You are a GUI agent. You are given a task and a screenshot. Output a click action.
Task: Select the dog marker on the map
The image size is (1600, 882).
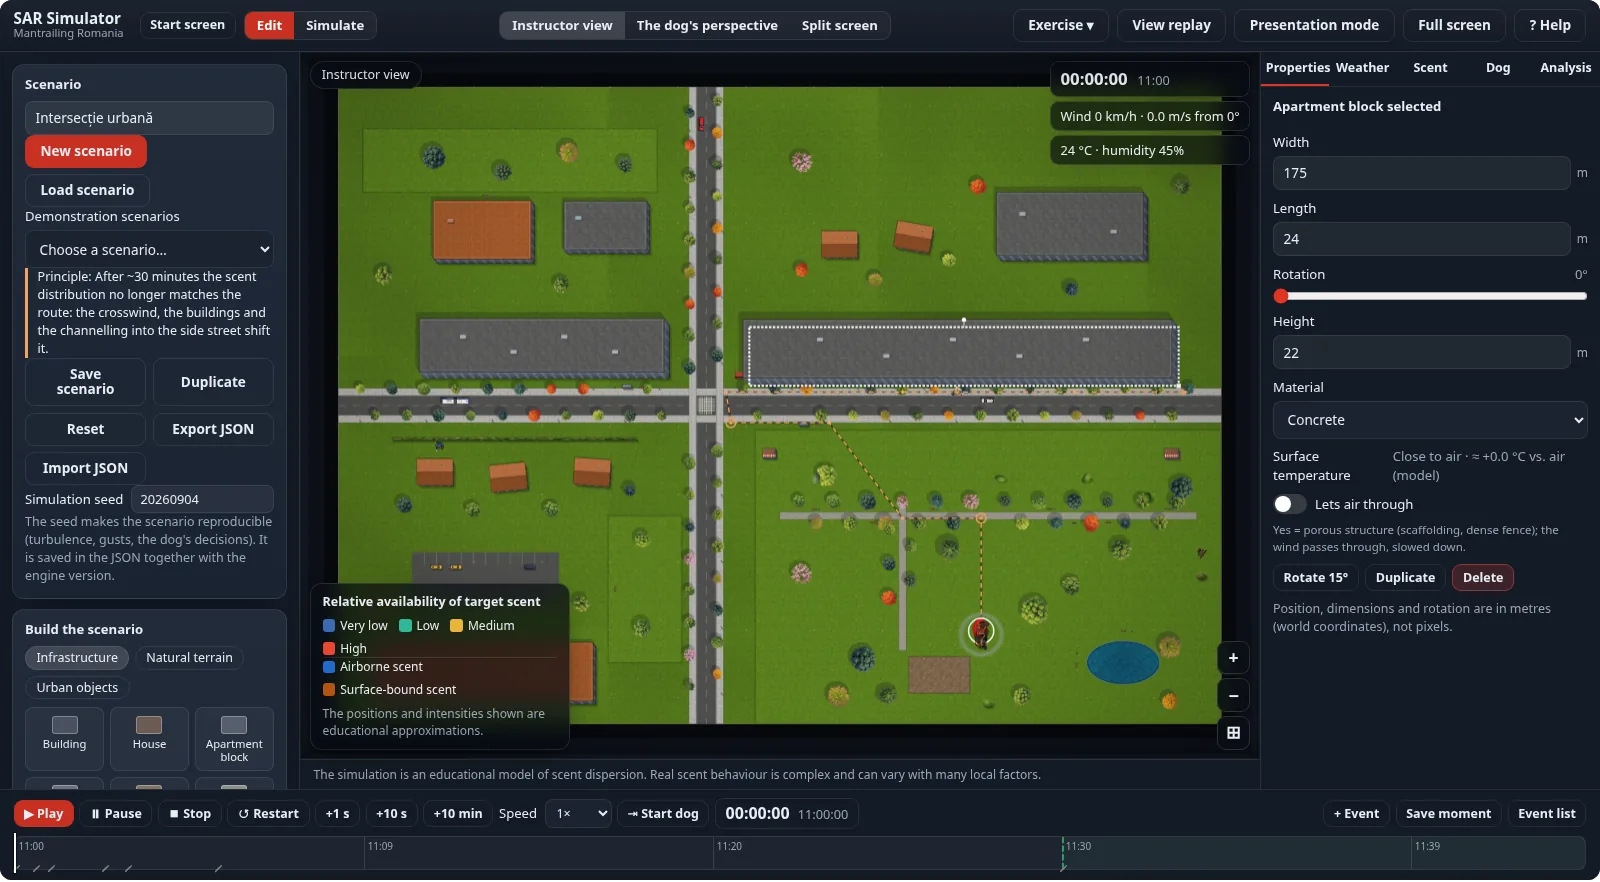coord(981,632)
